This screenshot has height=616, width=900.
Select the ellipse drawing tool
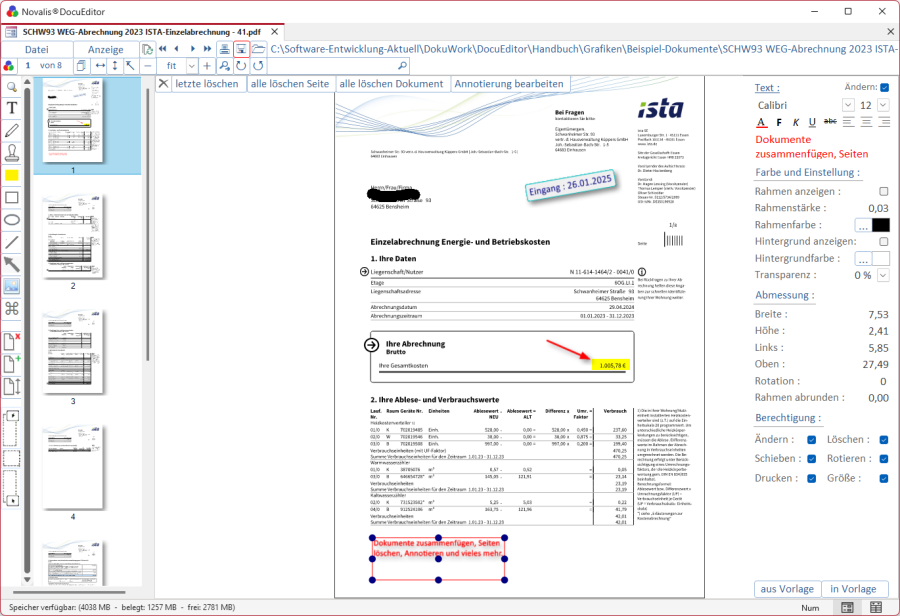pyautogui.click(x=12, y=219)
